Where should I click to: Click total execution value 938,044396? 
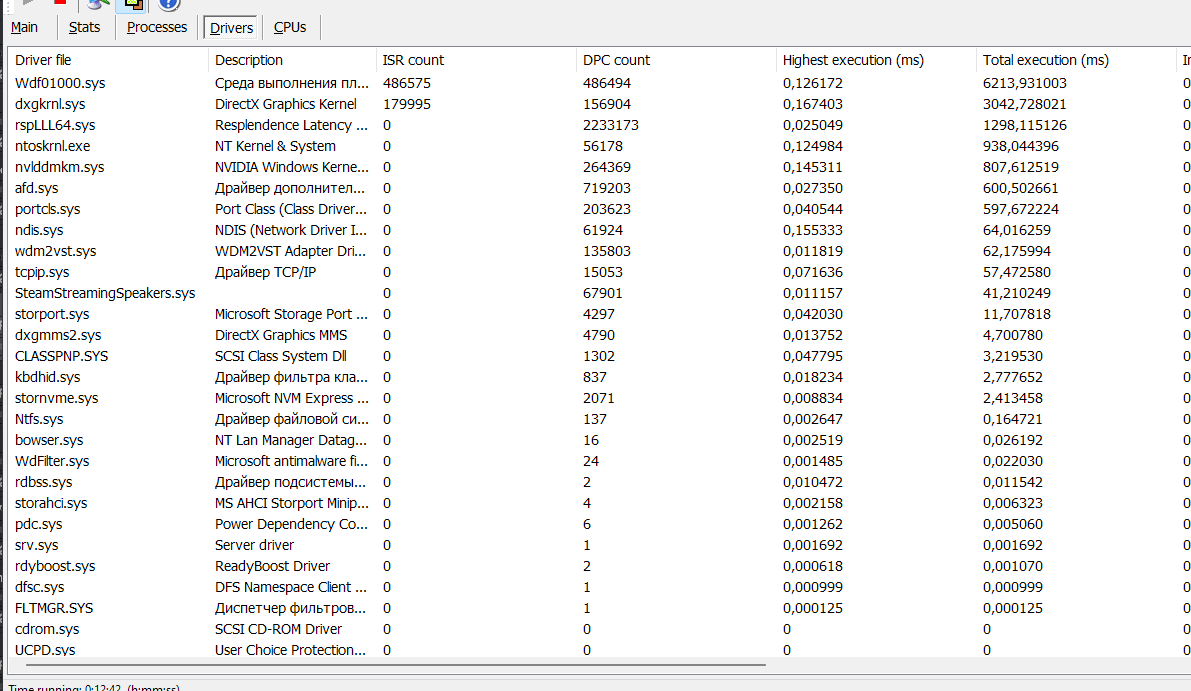coord(1021,146)
